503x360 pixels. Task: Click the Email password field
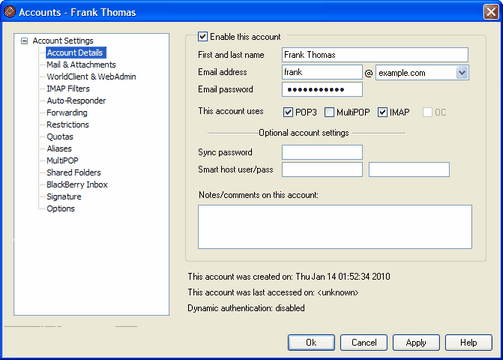322,89
